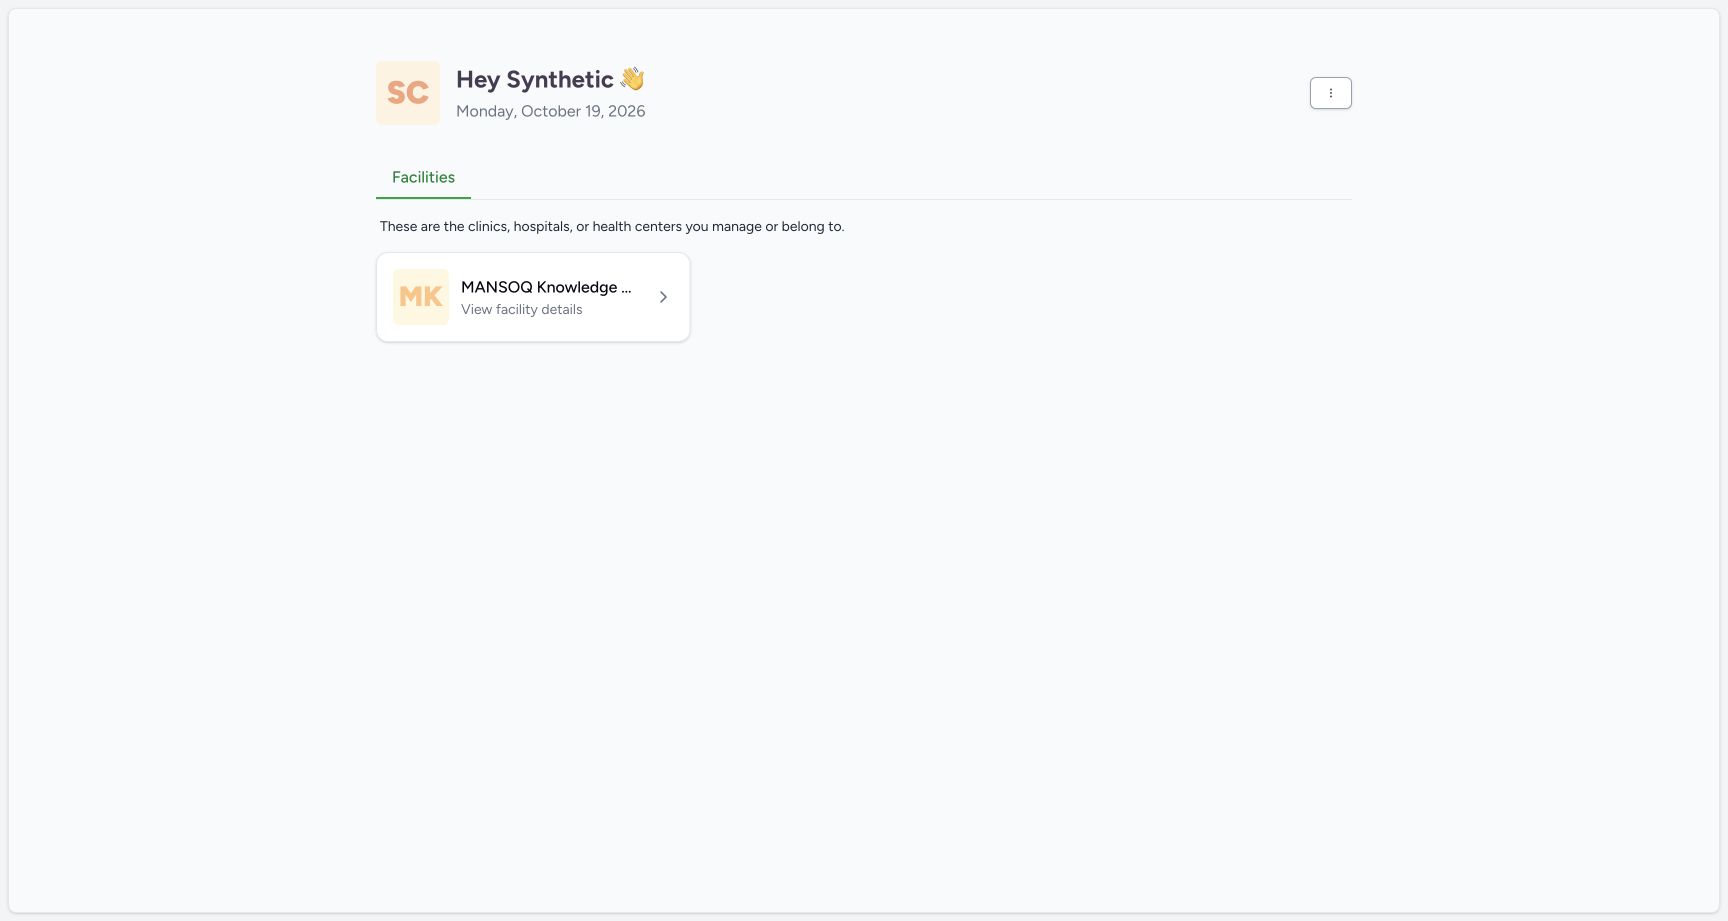Image resolution: width=1728 pixels, height=921 pixels.
Task: Click the MK facility avatar
Action: click(x=421, y=297)
